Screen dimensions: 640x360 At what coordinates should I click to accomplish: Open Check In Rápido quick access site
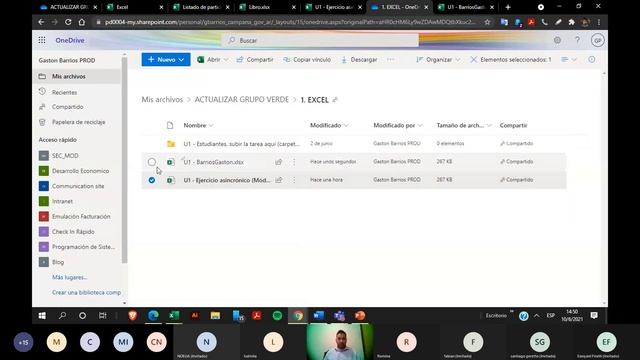pos(73,232)
